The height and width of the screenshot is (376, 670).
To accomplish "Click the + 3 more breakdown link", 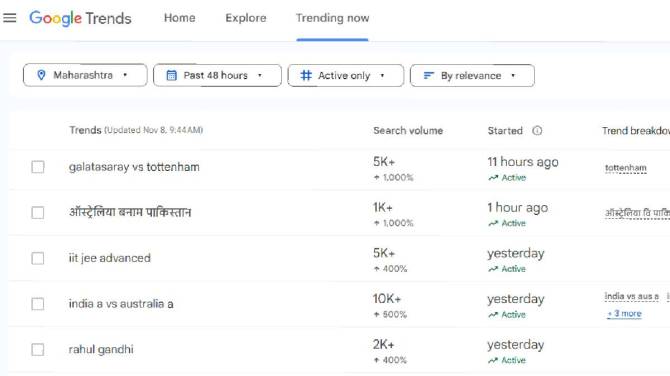I will (624, 314).
